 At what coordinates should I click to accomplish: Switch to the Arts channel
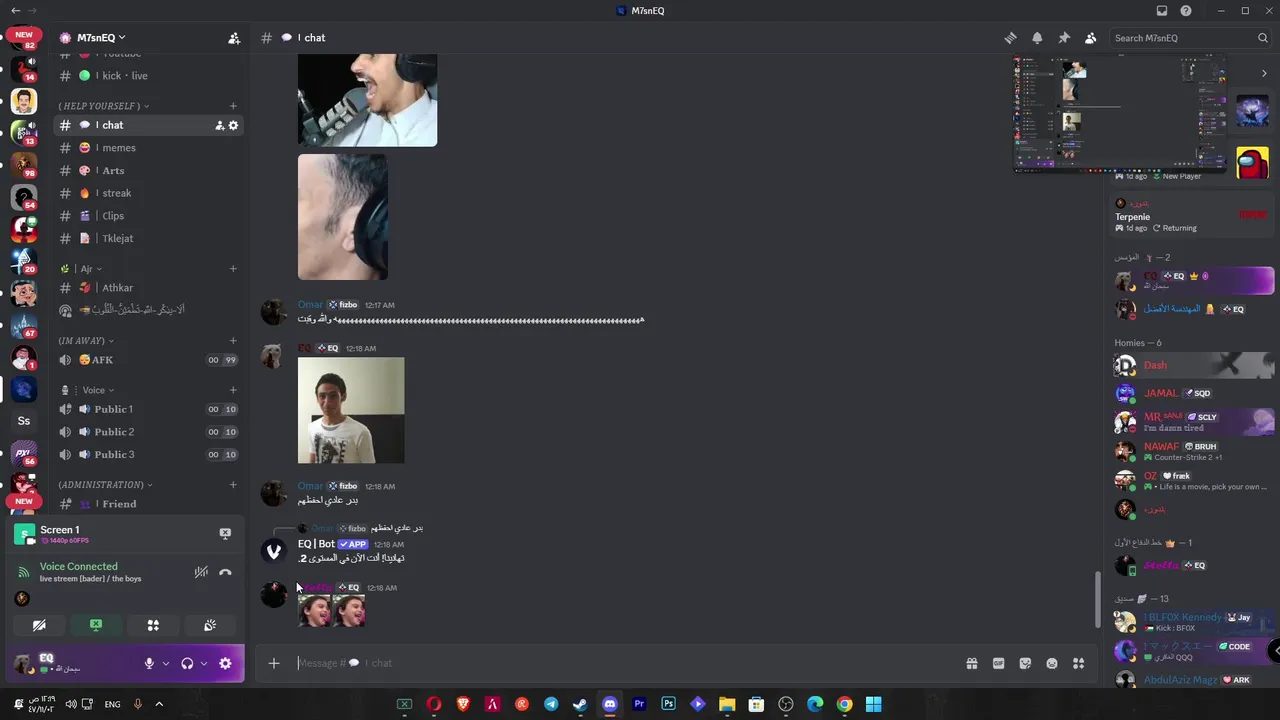(x=148, y=171)
